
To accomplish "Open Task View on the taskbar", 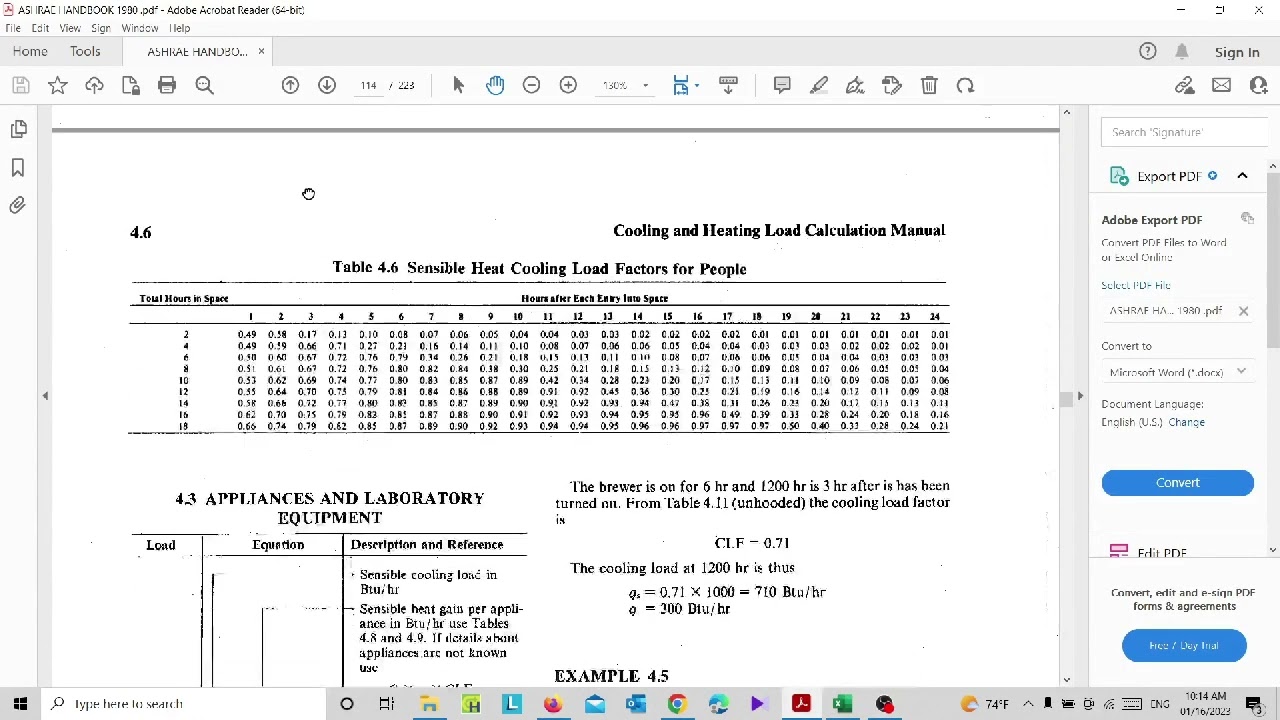I will [x=387, y=704].
